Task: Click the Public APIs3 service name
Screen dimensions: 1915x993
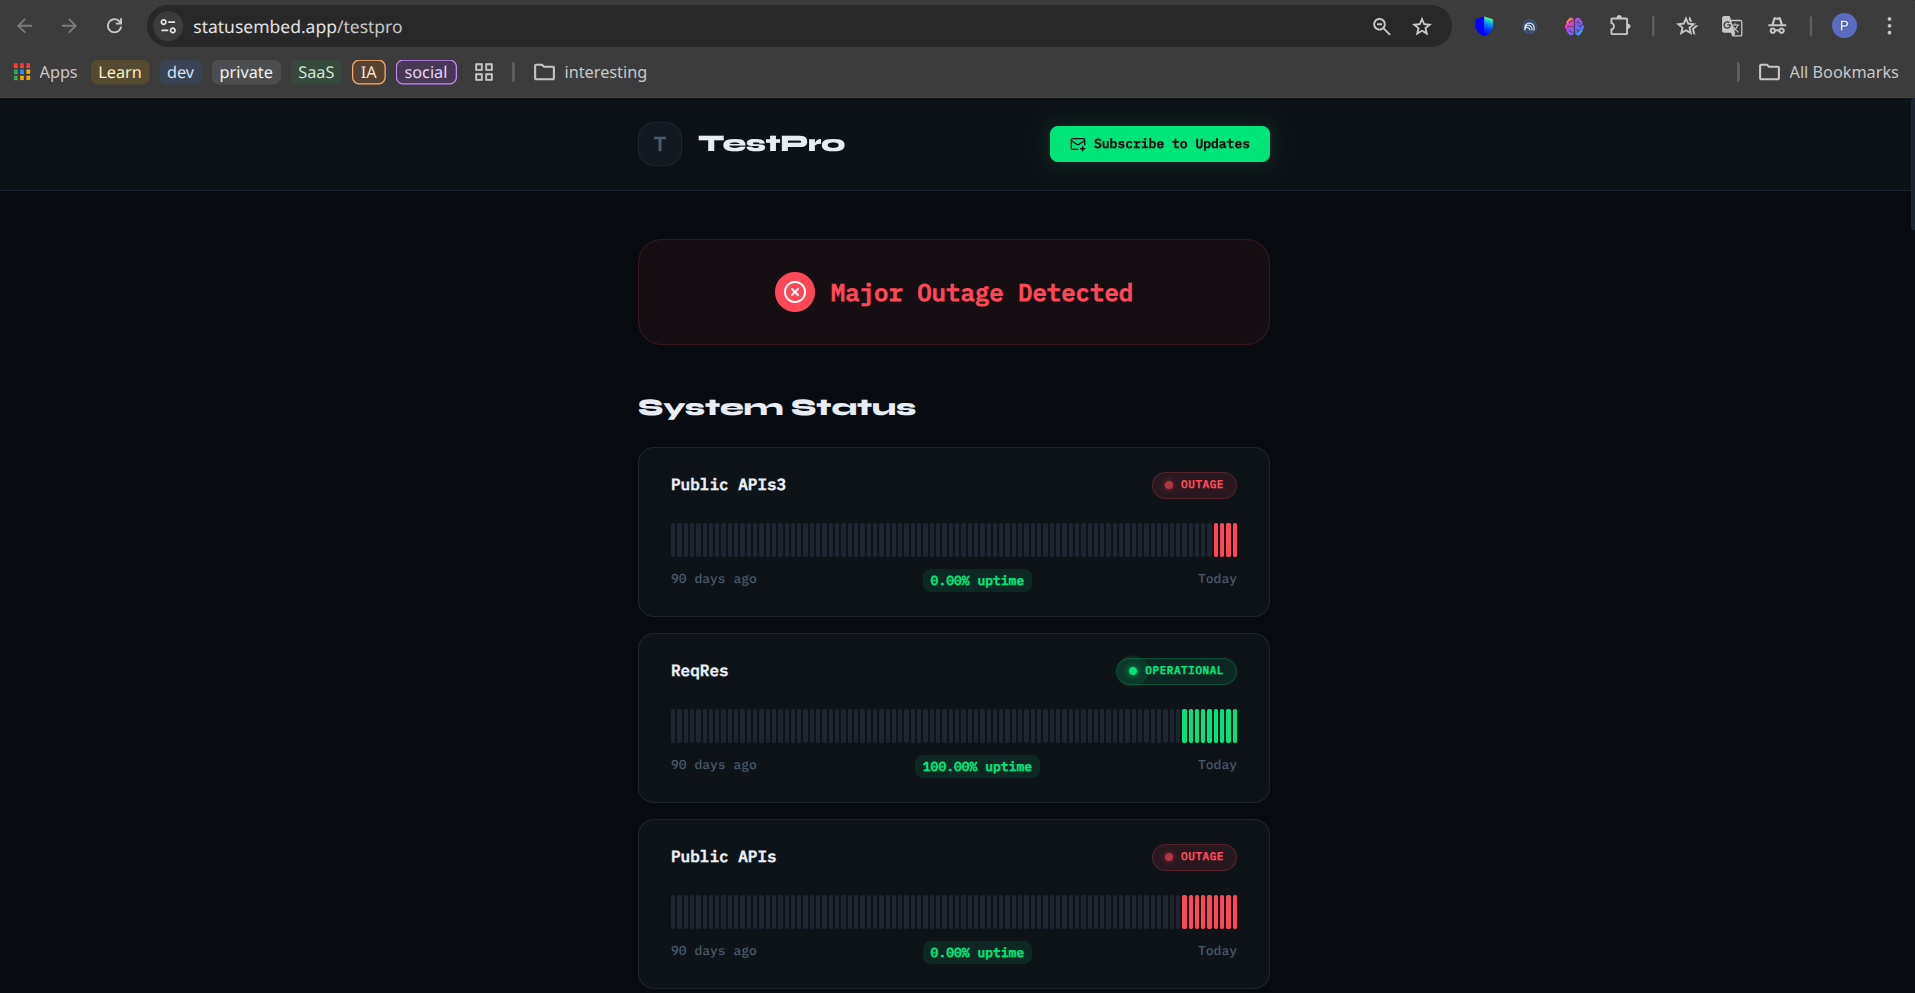Action: 728,485
